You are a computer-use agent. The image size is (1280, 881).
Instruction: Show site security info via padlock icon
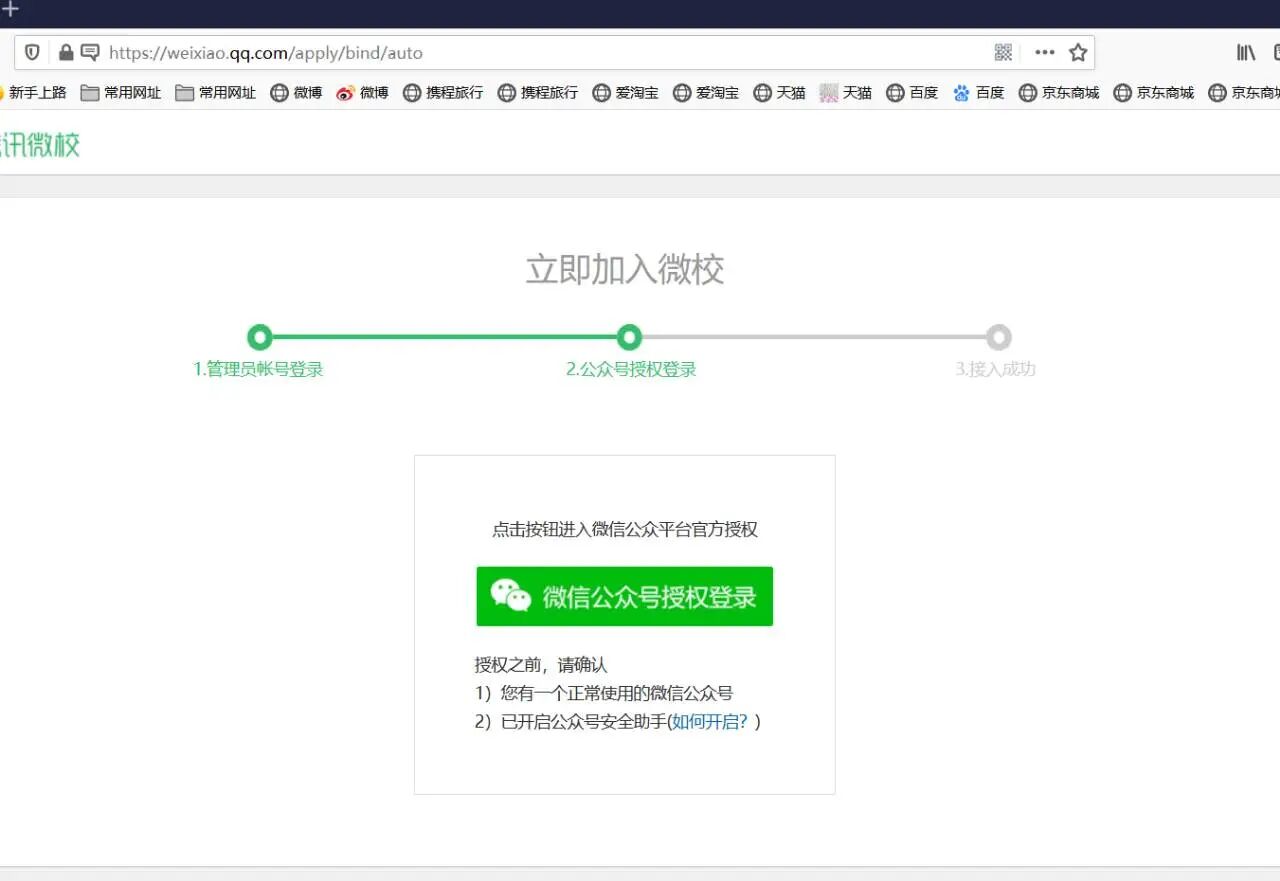pyautogui.click(x=66, y=52)
